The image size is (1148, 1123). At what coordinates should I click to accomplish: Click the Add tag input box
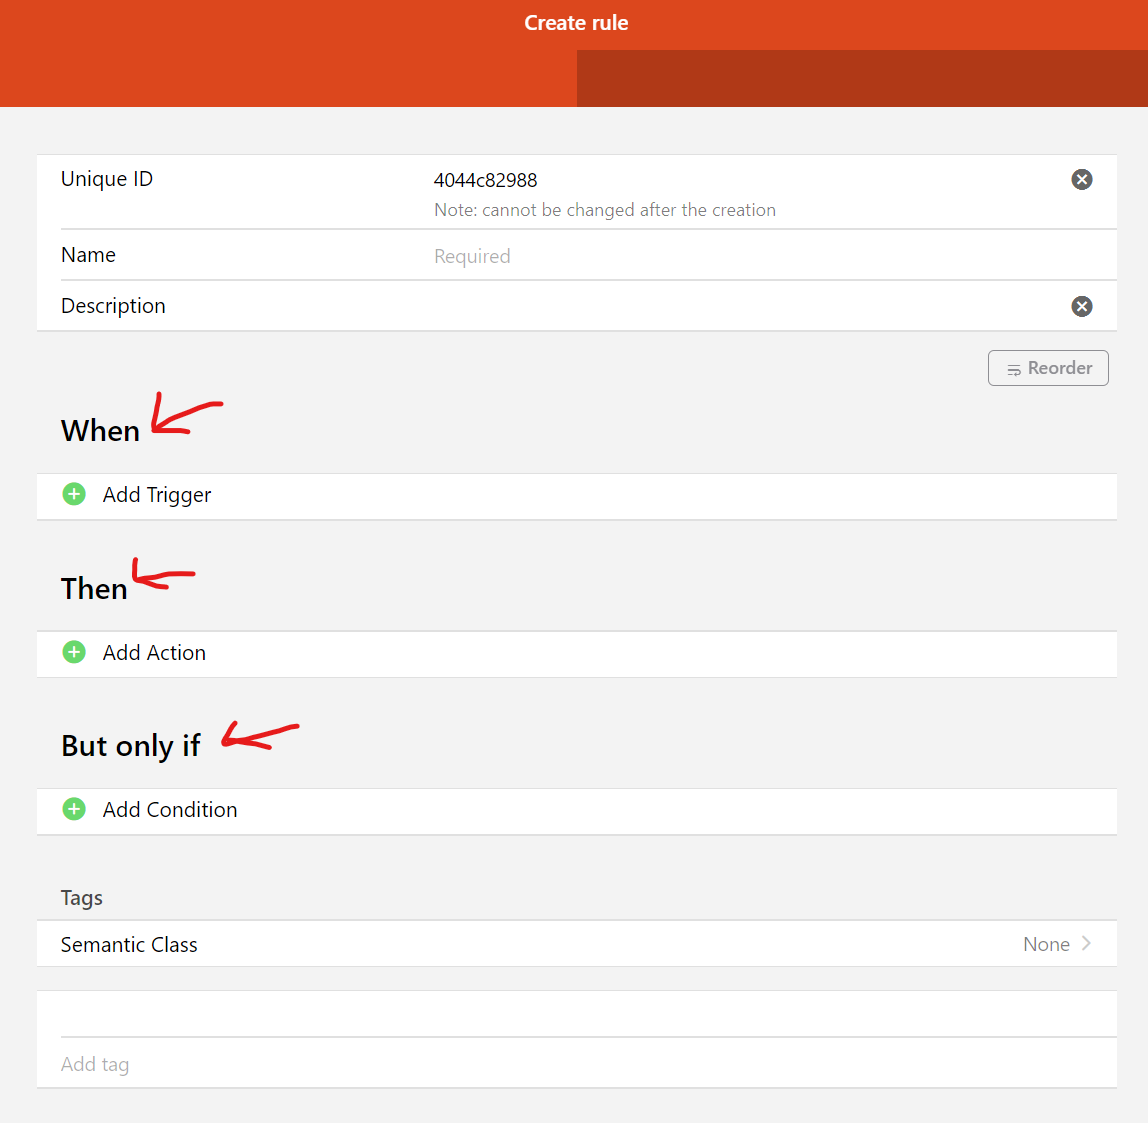576,1064
